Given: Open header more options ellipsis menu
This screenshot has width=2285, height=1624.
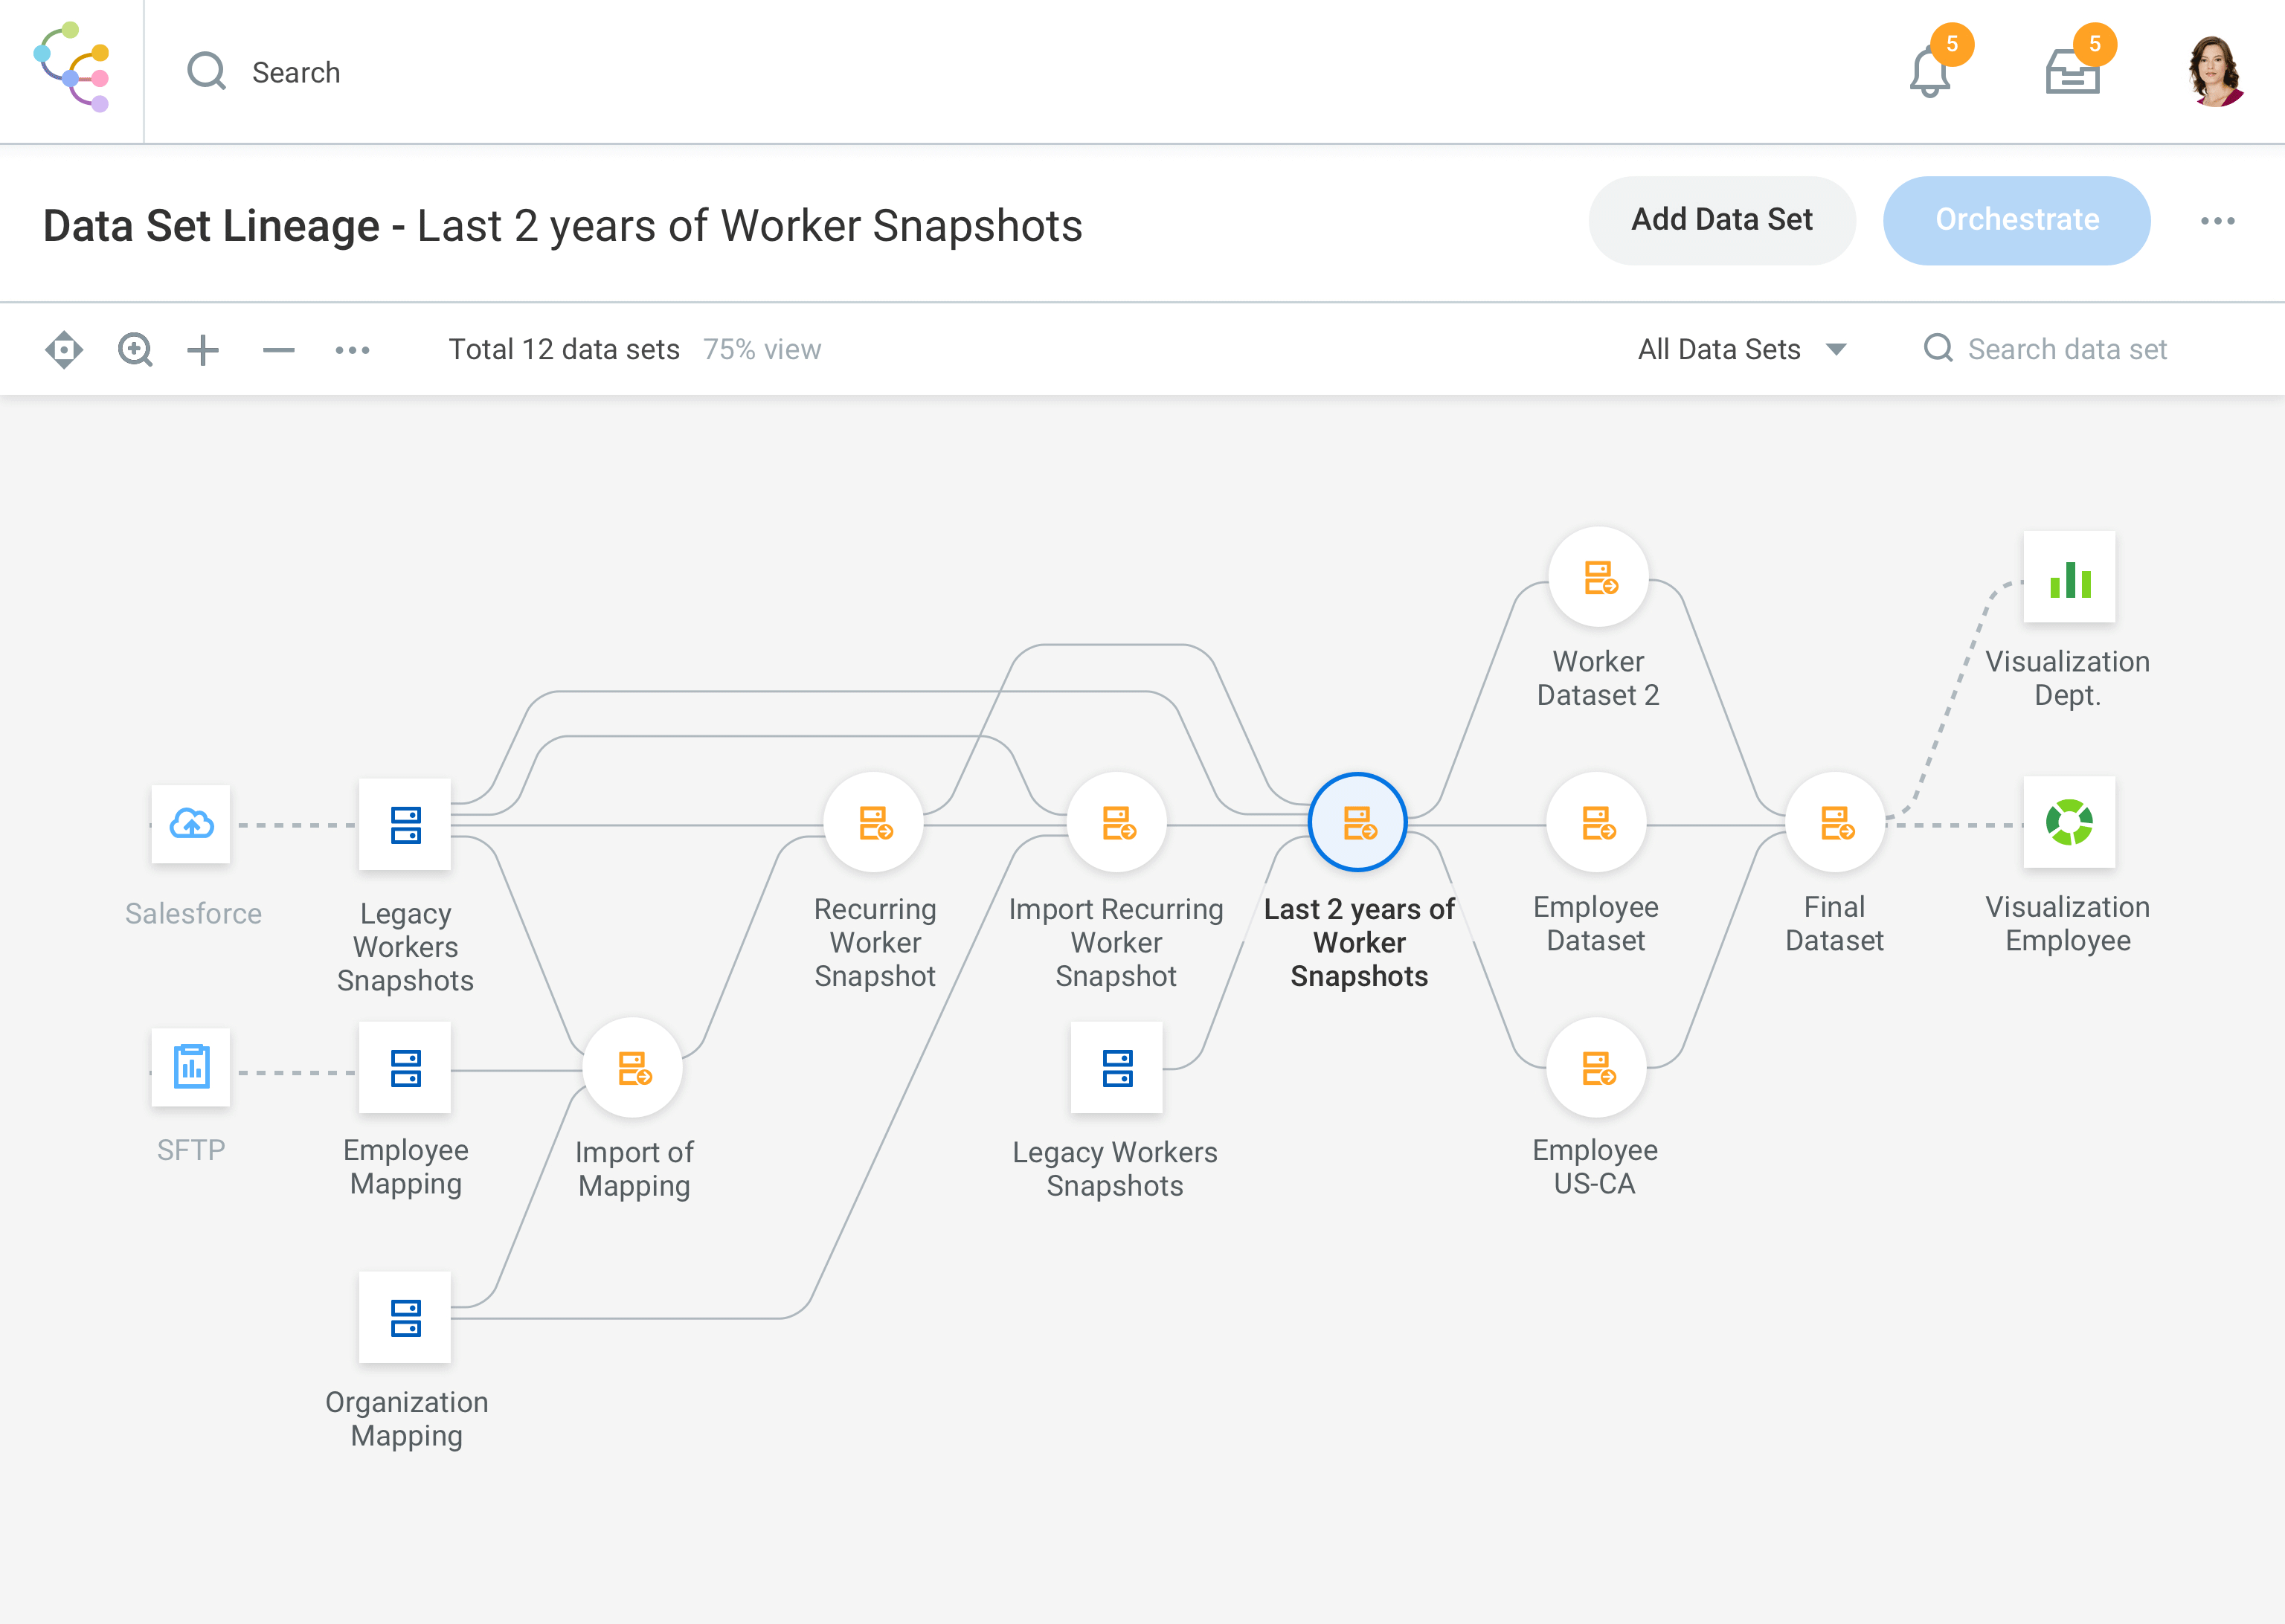Looking at the screenshot, I should click(2217, 221).
